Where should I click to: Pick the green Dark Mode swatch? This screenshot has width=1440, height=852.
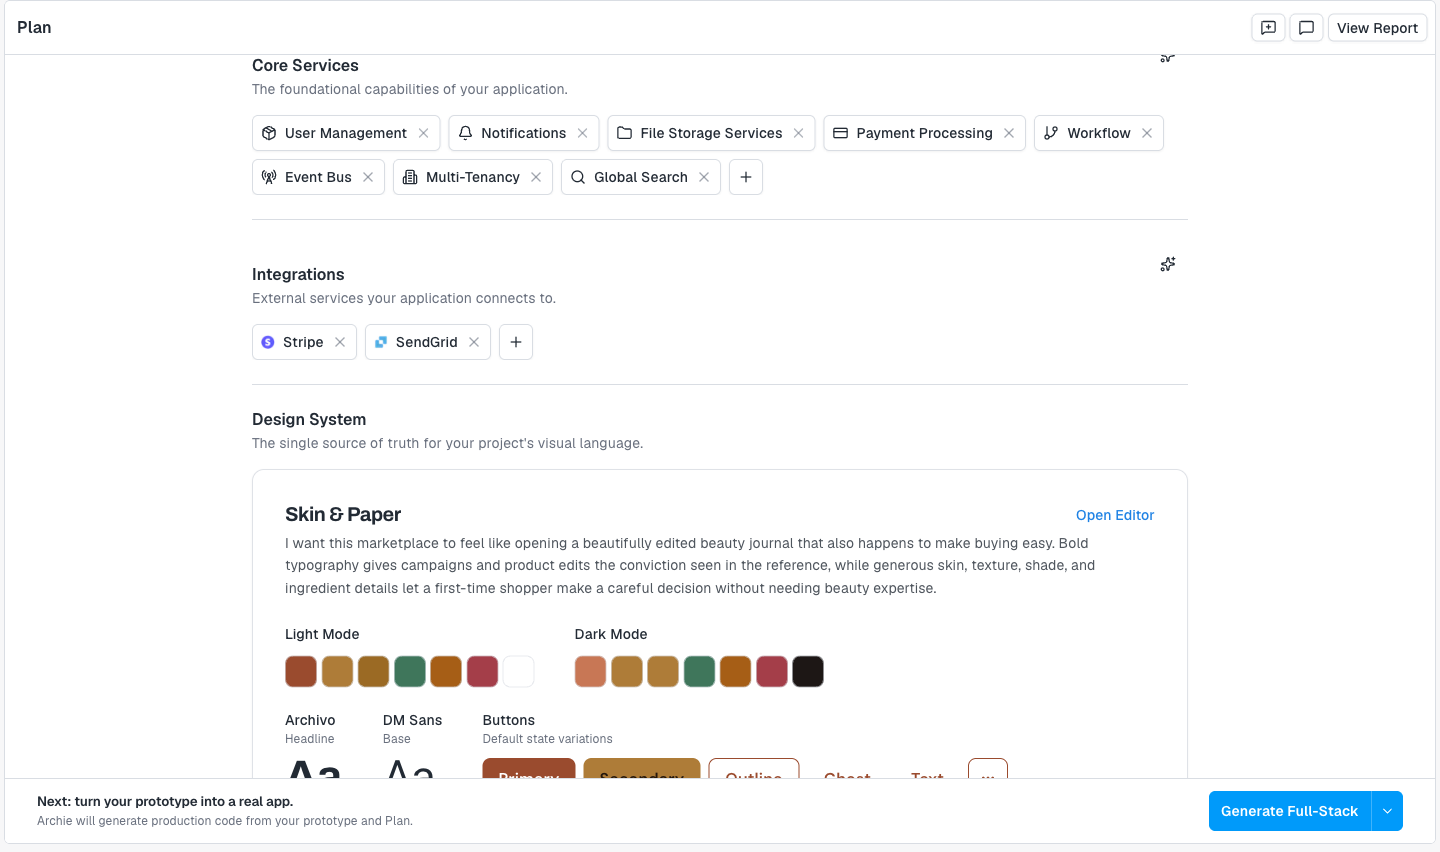point(699,671)
